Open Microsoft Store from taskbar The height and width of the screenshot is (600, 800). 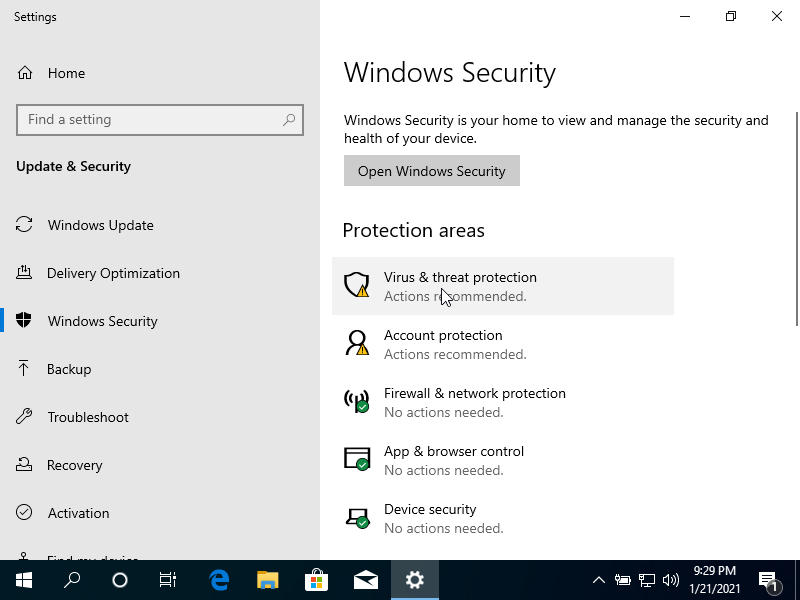317,580
